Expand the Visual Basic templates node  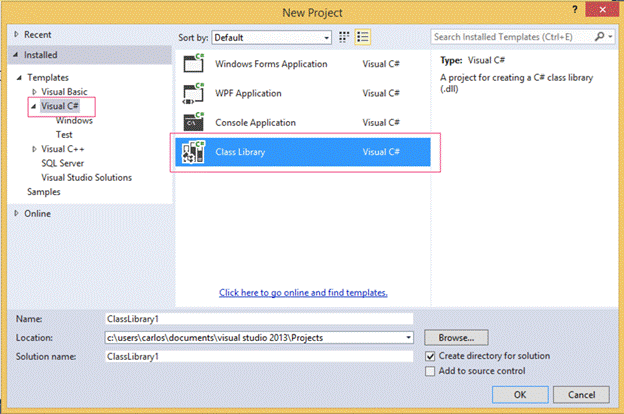[x=35, y=91]
